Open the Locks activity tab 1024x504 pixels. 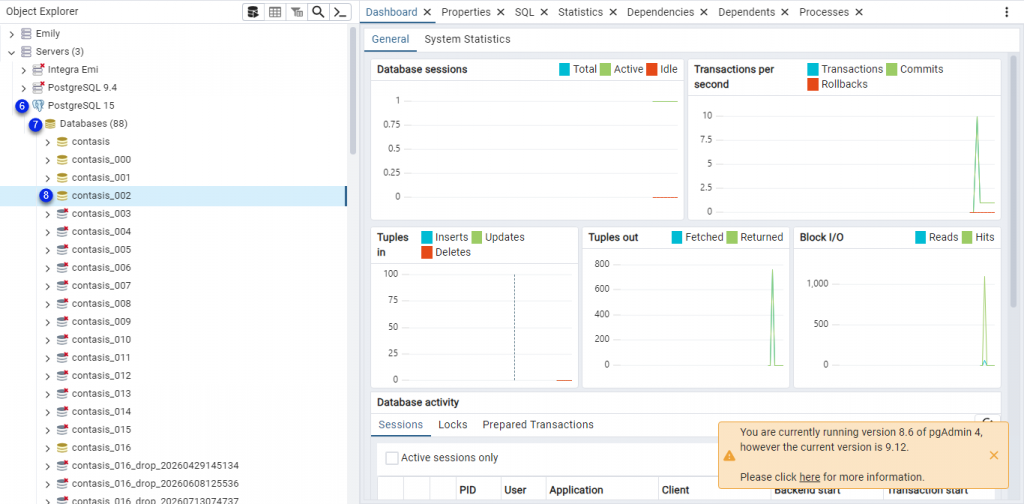pyautogui.click(x=453, y=424)
